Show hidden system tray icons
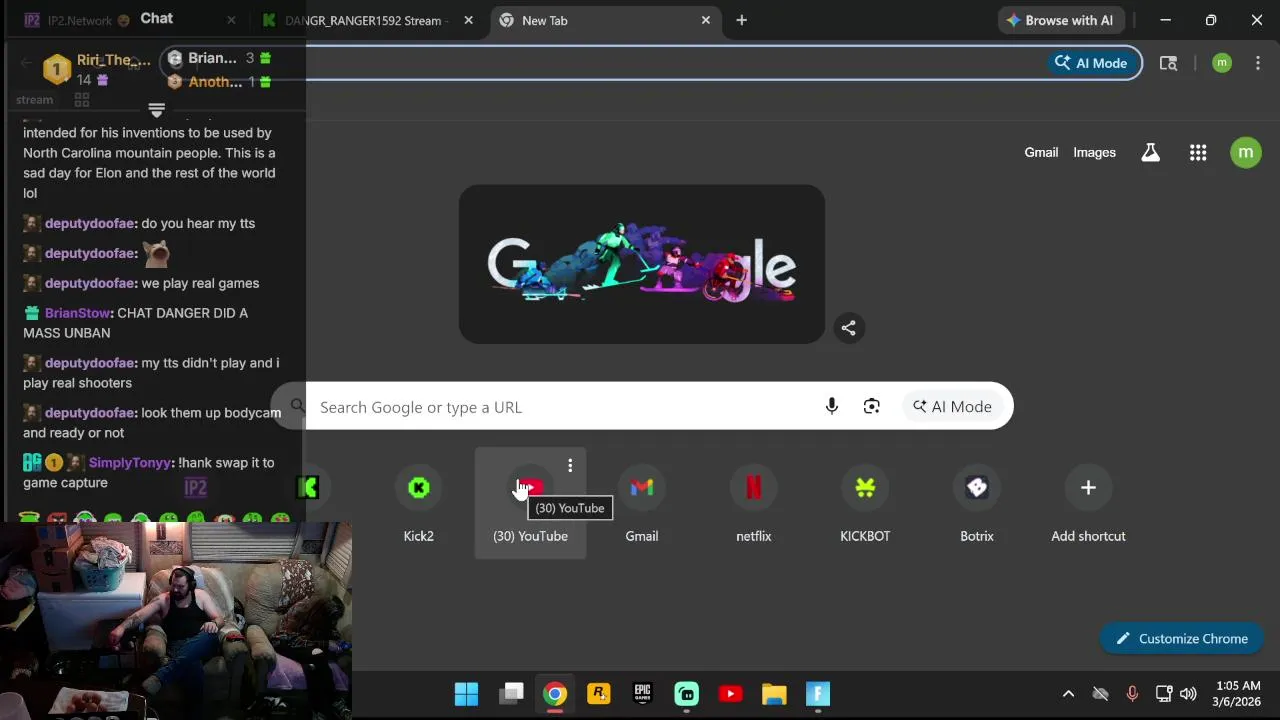 1068,693
